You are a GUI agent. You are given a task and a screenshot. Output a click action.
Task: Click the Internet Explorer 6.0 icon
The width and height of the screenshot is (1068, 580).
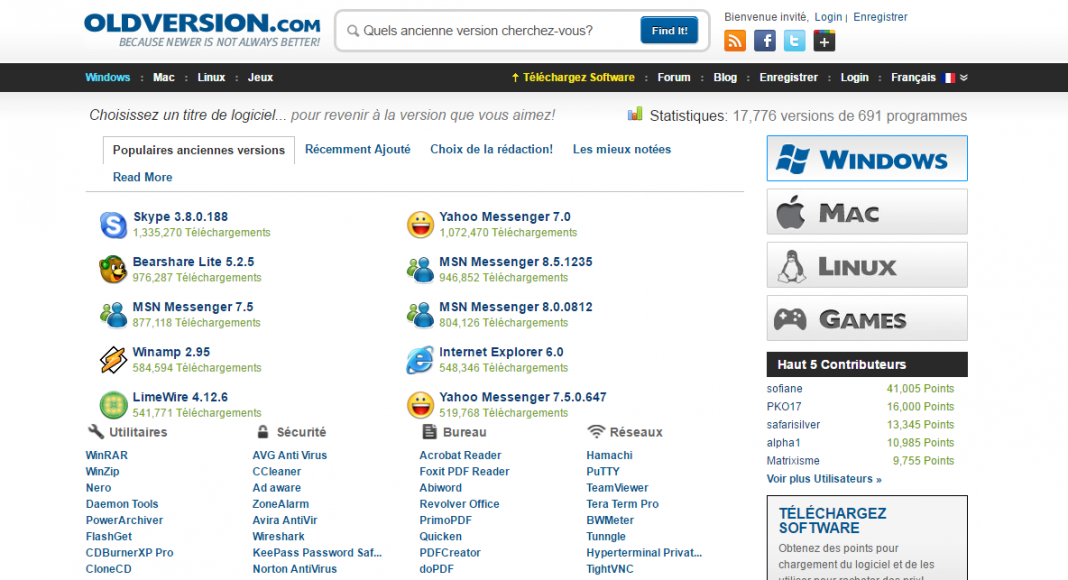[420, 359]
